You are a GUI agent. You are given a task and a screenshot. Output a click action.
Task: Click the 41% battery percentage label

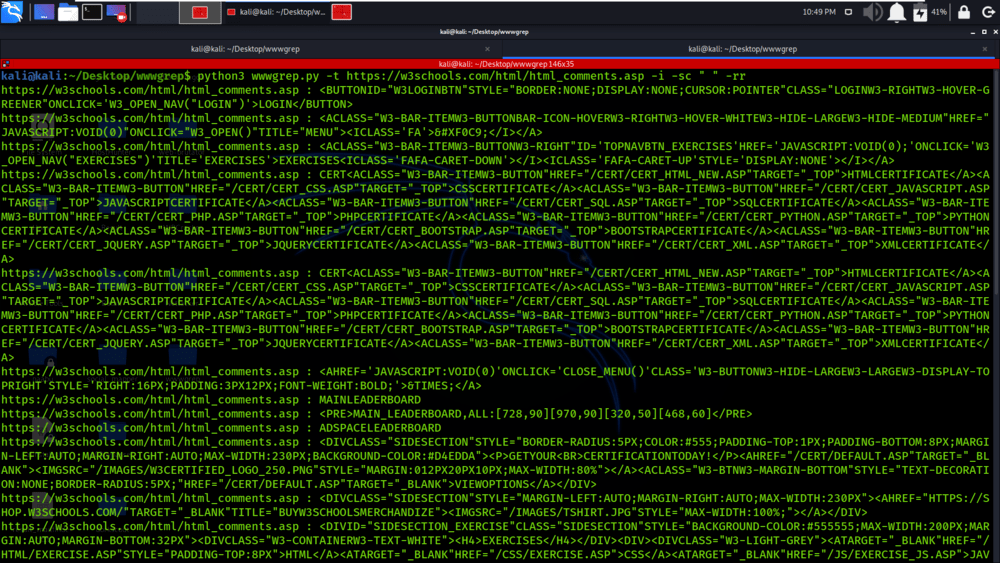pos(939,12)
